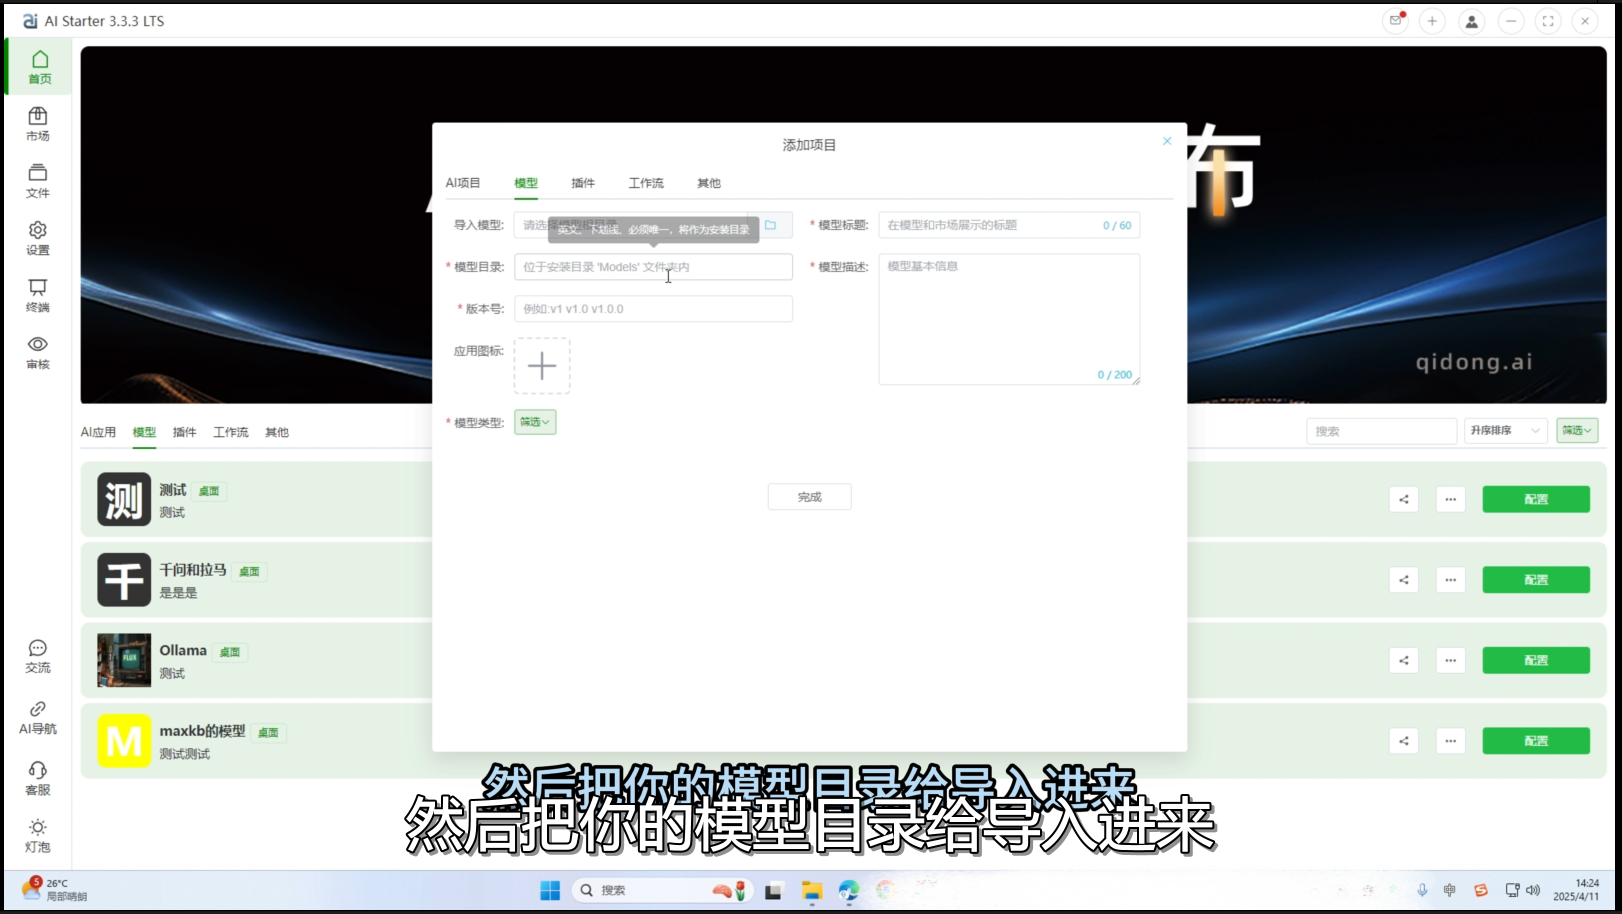
Task: Select the 其他 tab on main page
Action: tap(277, 432)
